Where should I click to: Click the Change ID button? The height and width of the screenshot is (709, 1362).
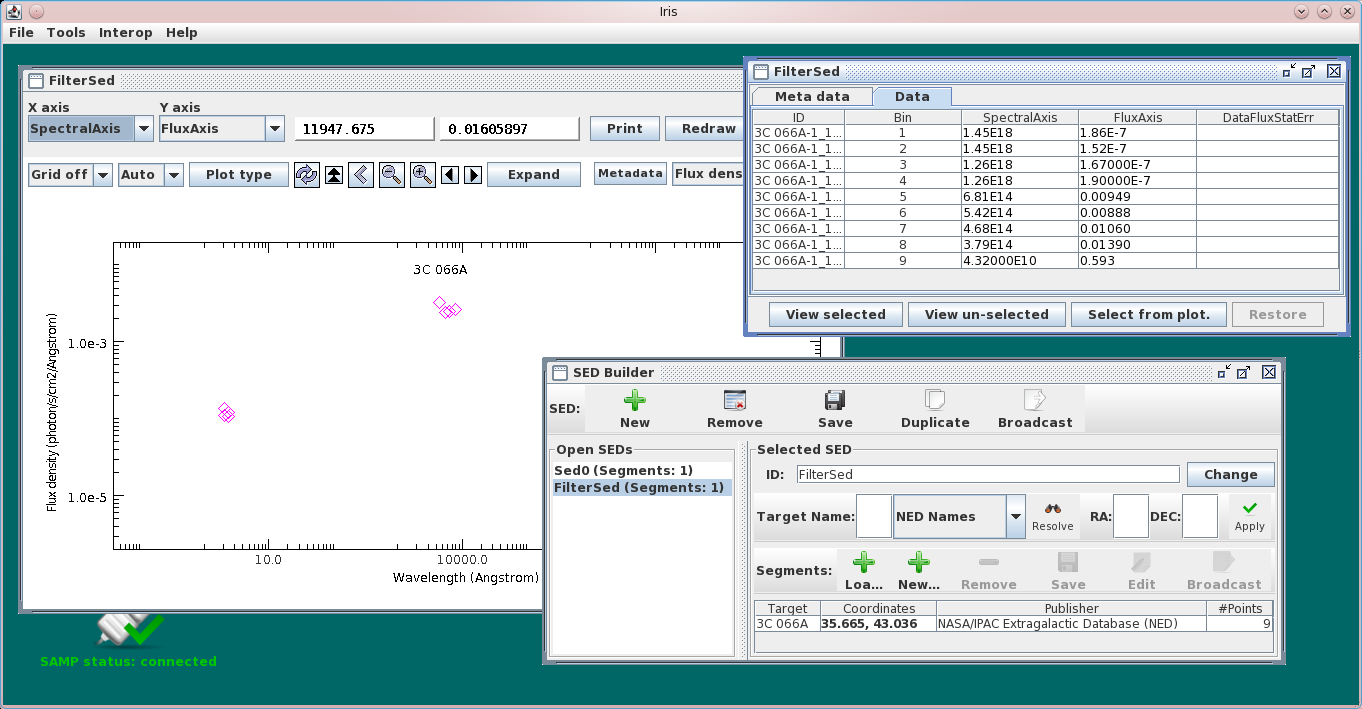click(1231, 474)
